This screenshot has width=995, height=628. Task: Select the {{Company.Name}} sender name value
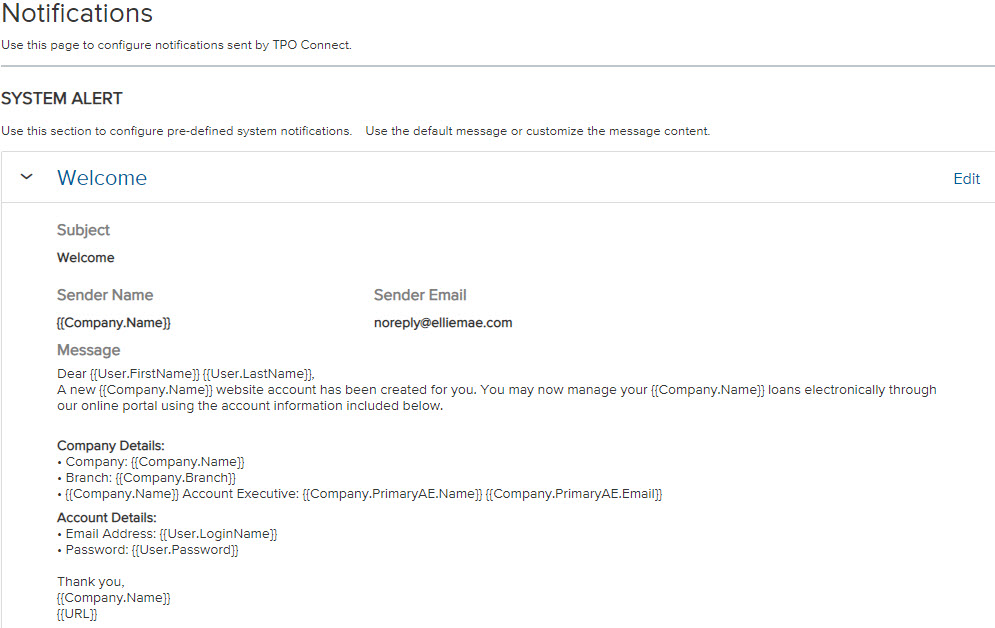[x=114, y=323]
